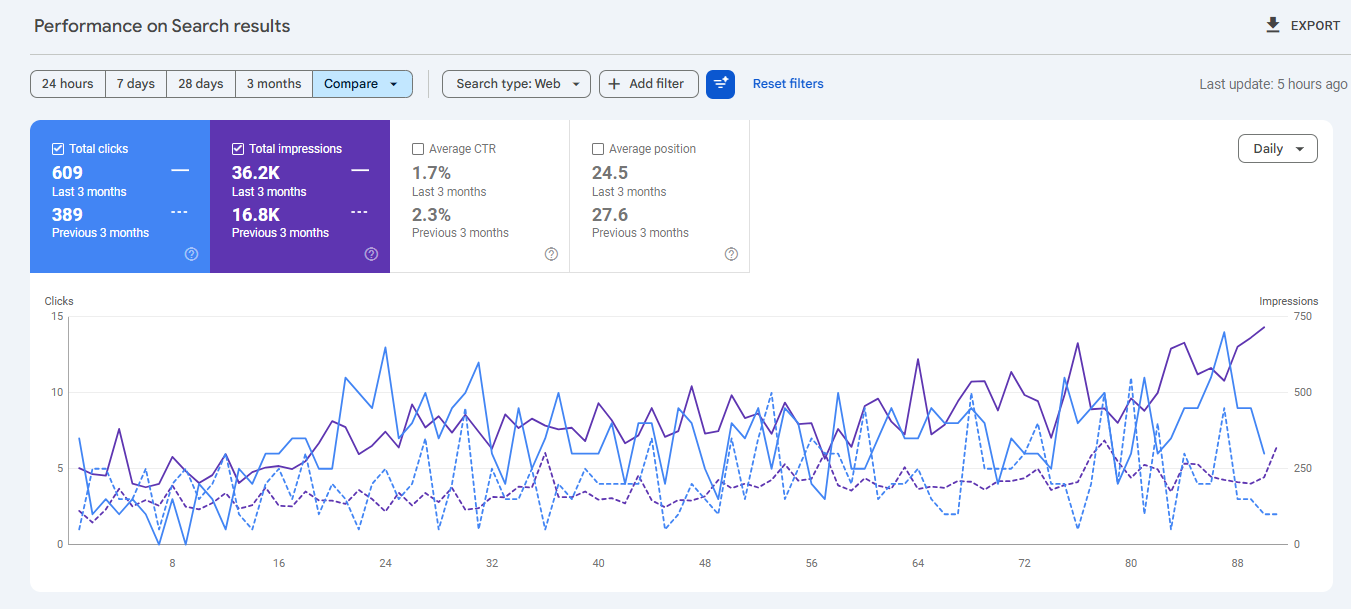1351x609 pixels.
Task: Open the Daily granularity dropdown
Action: coord(1277,147)
